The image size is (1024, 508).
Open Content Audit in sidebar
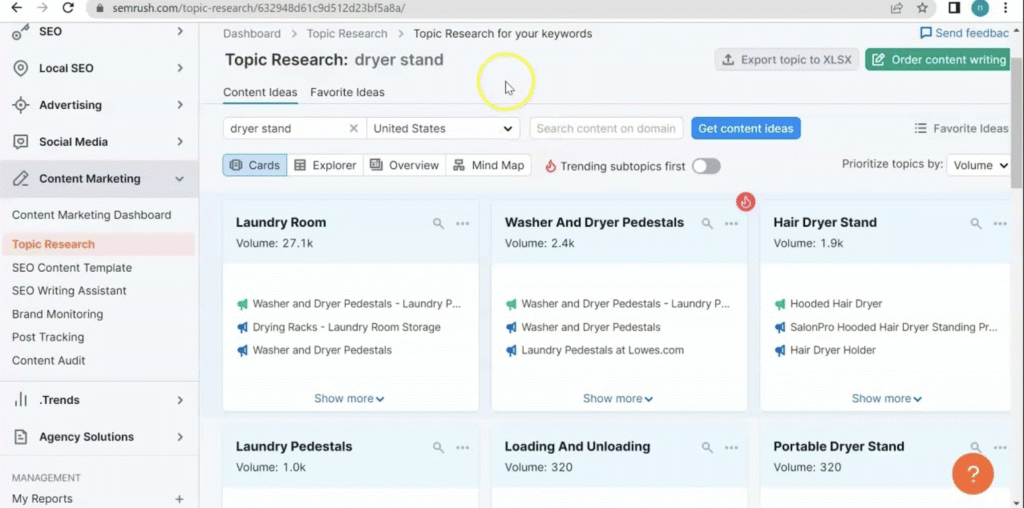coord(48,360)
